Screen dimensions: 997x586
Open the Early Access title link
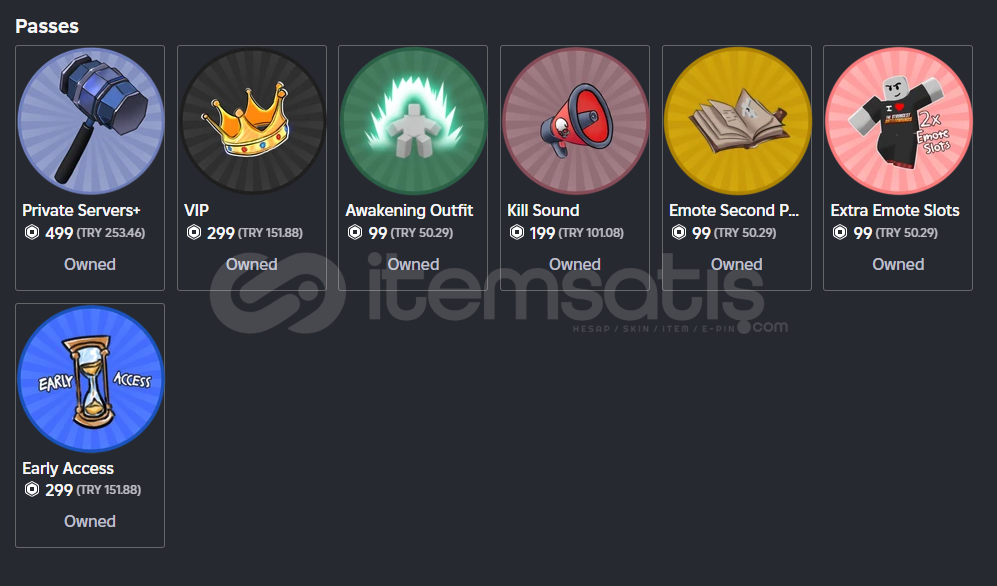pyautogui.click(x=68, y=468)
